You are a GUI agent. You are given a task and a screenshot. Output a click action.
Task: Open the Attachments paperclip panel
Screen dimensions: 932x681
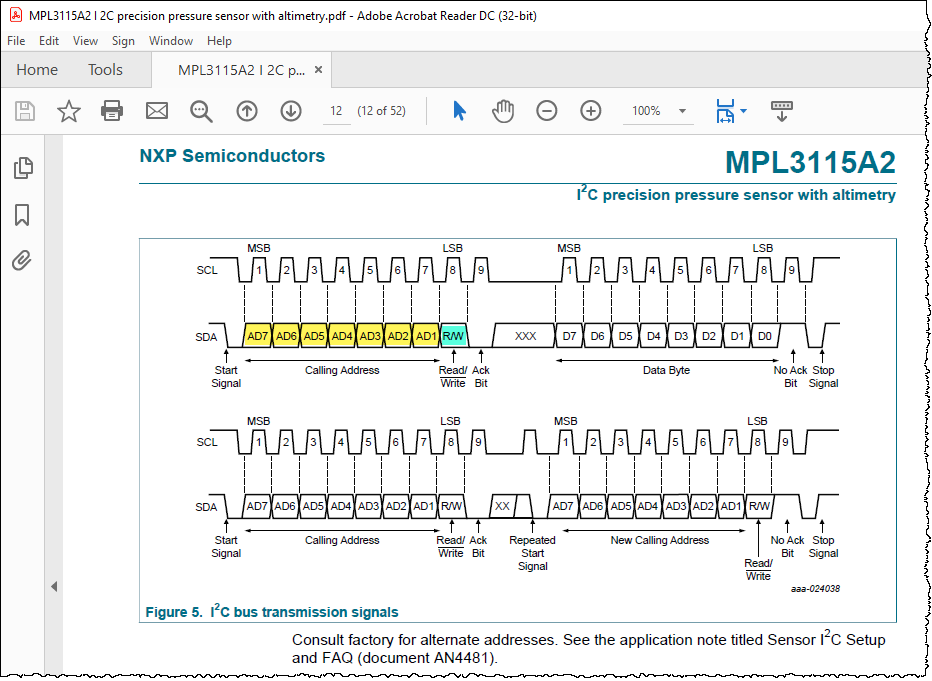tap(22, 260)
